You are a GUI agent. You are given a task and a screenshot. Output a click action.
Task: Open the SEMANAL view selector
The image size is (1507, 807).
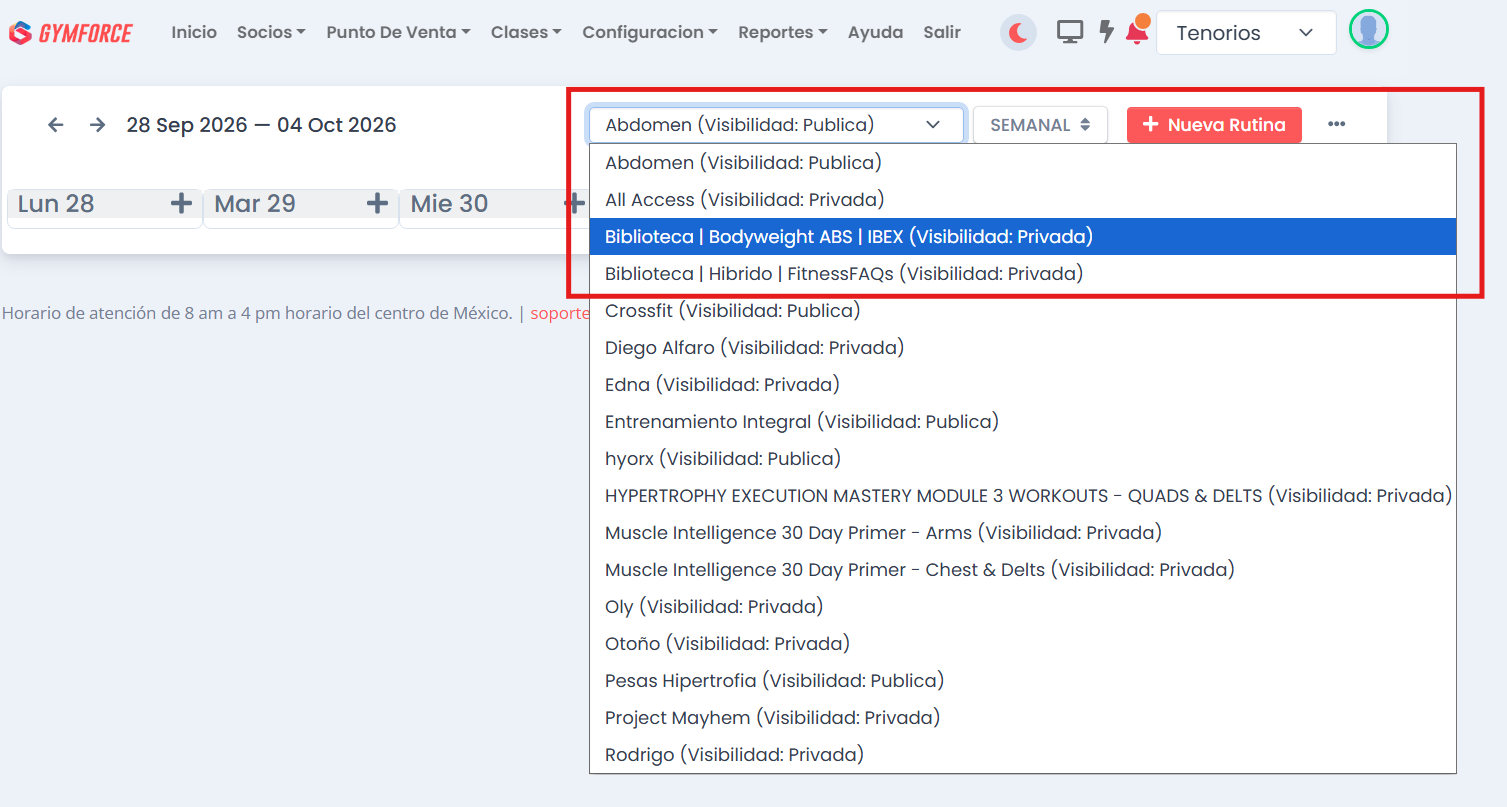1040,125
